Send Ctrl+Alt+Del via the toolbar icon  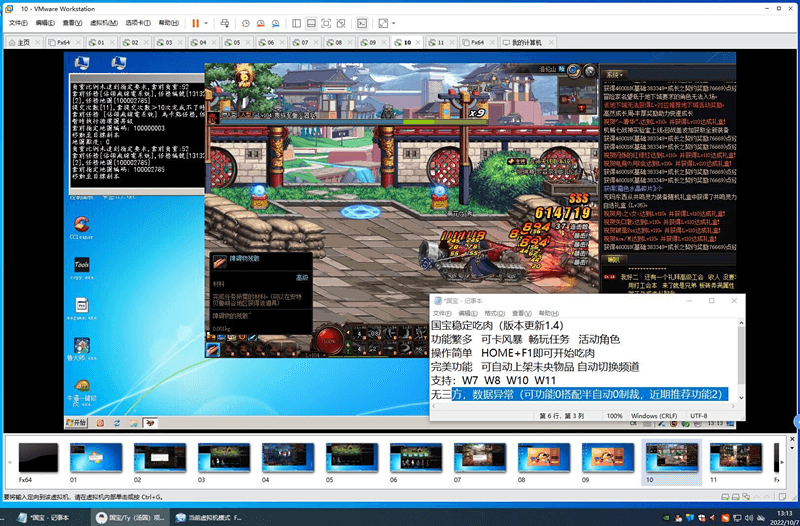point(224,23)
